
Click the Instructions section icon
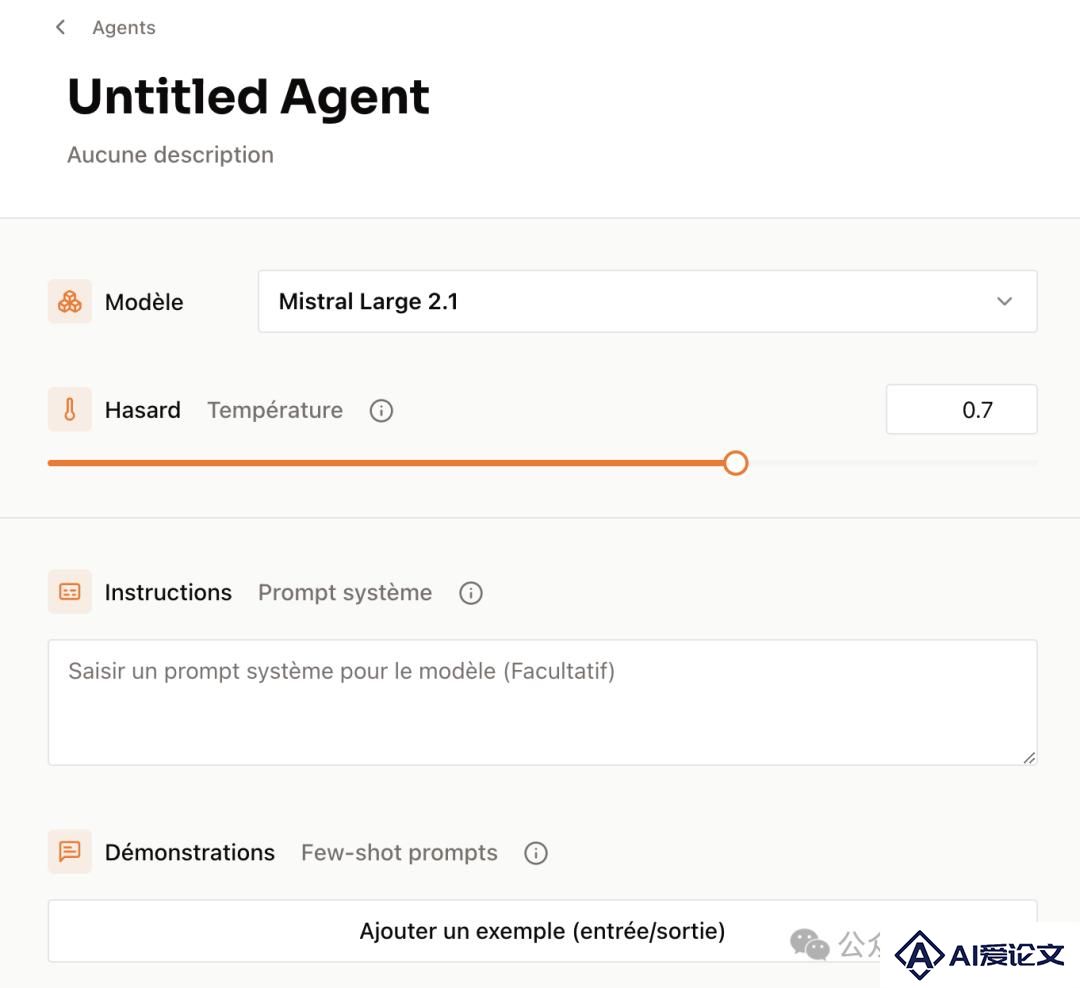70,591
